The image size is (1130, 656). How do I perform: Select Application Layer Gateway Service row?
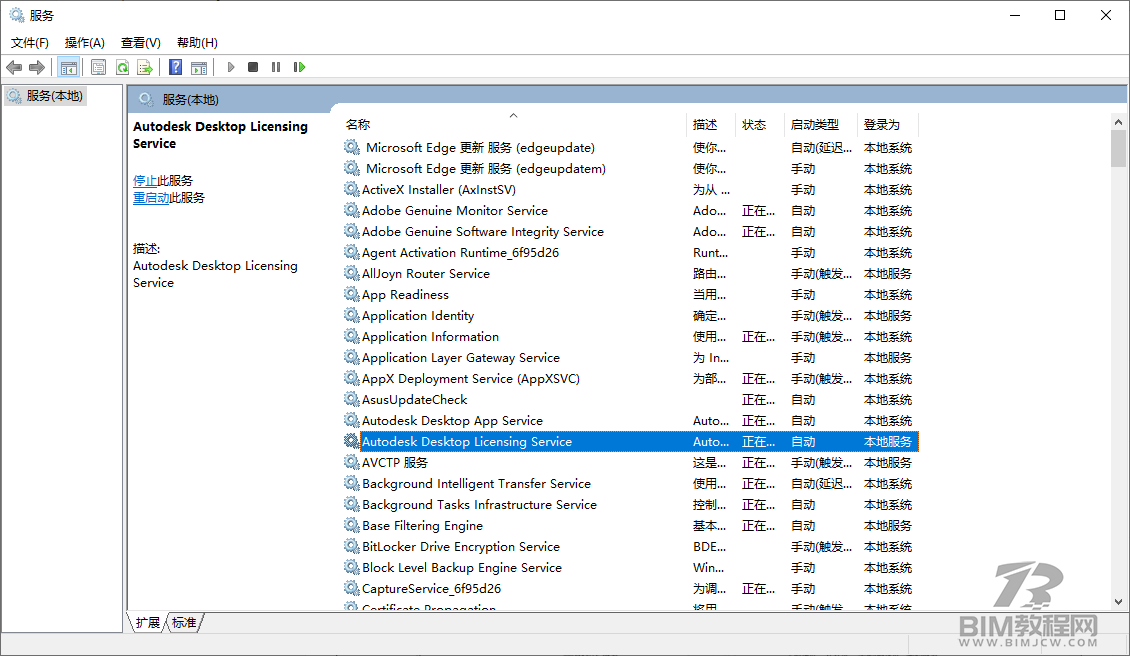(631, 358)
